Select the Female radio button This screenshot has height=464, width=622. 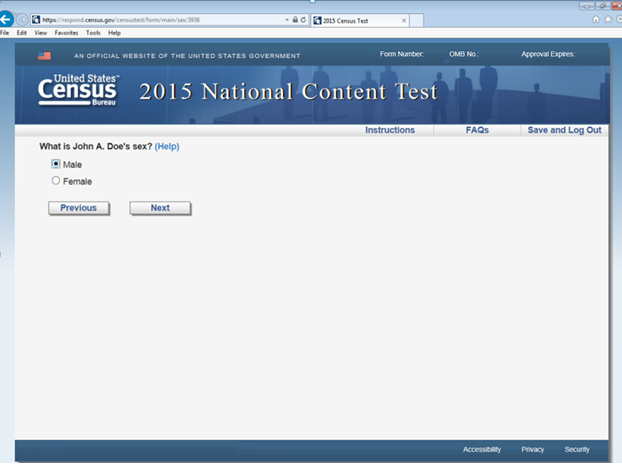pos(56,181)
